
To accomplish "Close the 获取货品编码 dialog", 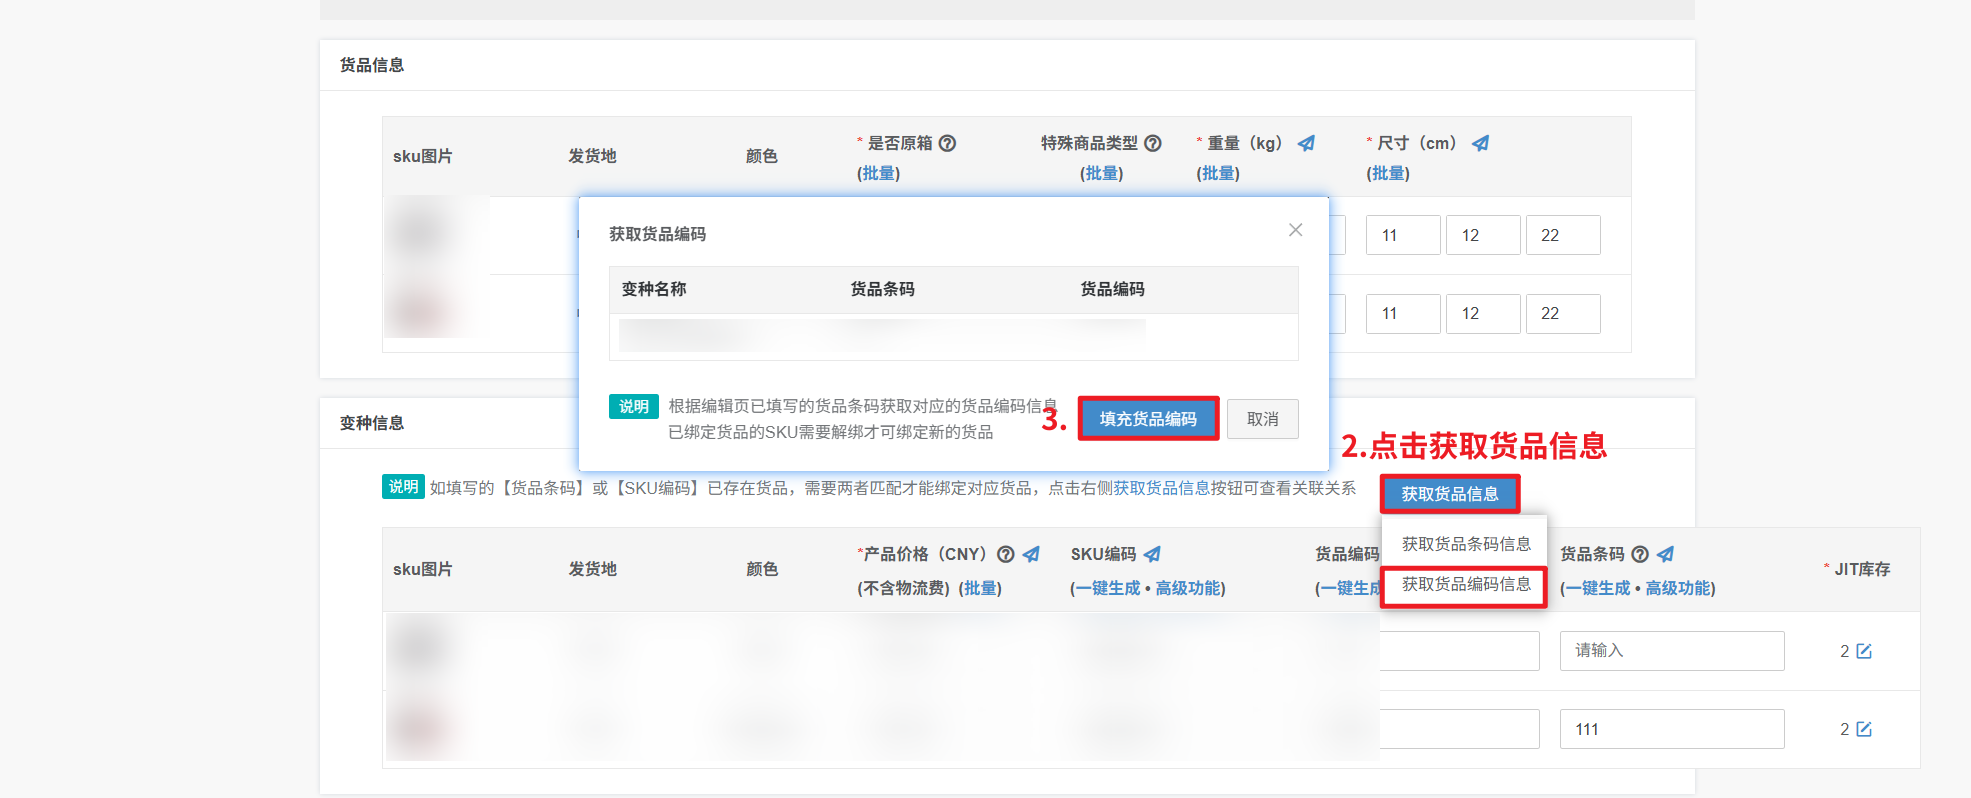I will [1295, 230].
